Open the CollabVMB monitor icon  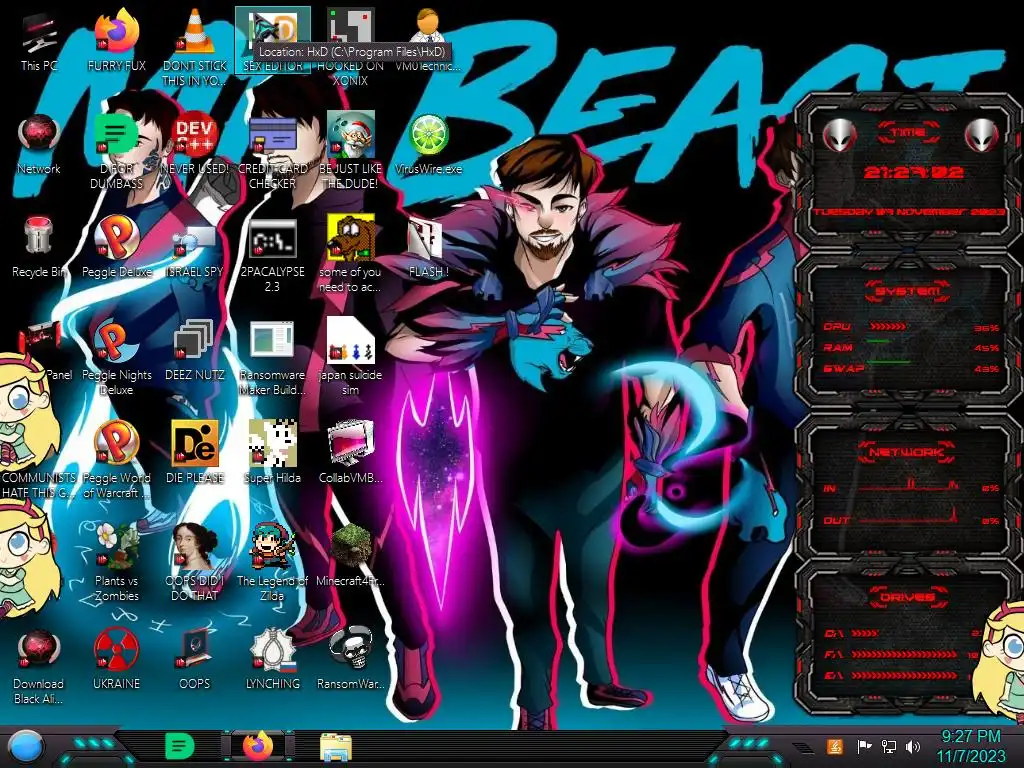click(351, 454)
